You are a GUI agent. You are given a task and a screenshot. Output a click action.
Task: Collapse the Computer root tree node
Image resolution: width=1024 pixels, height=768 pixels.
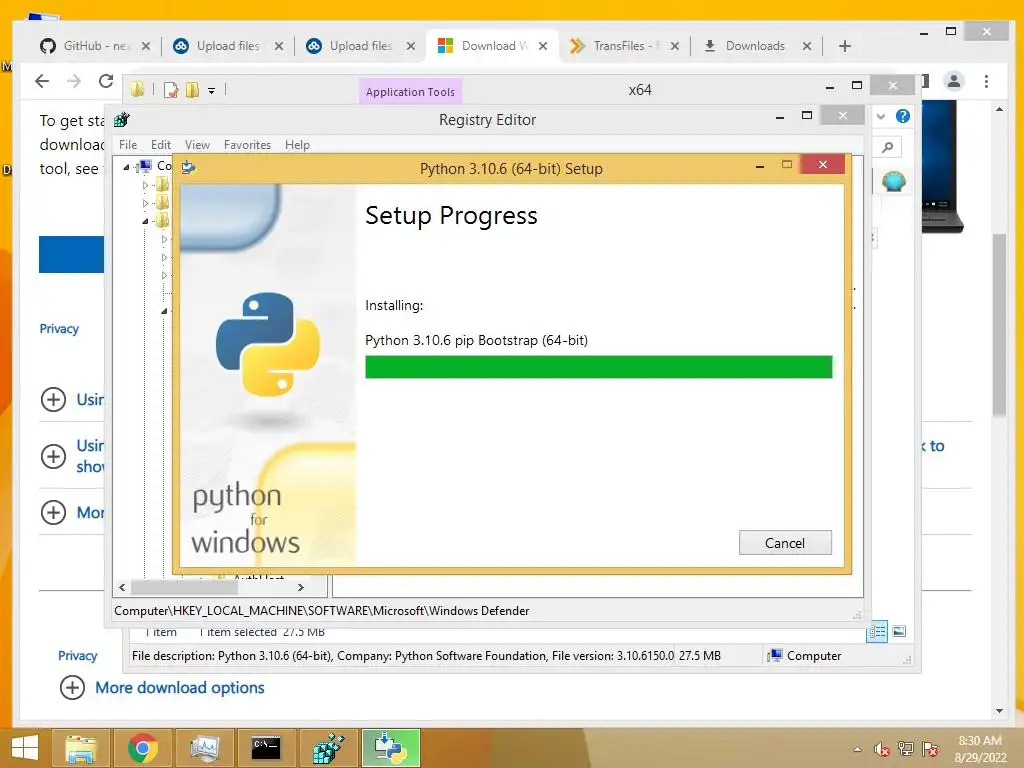(x=126, y=167)
